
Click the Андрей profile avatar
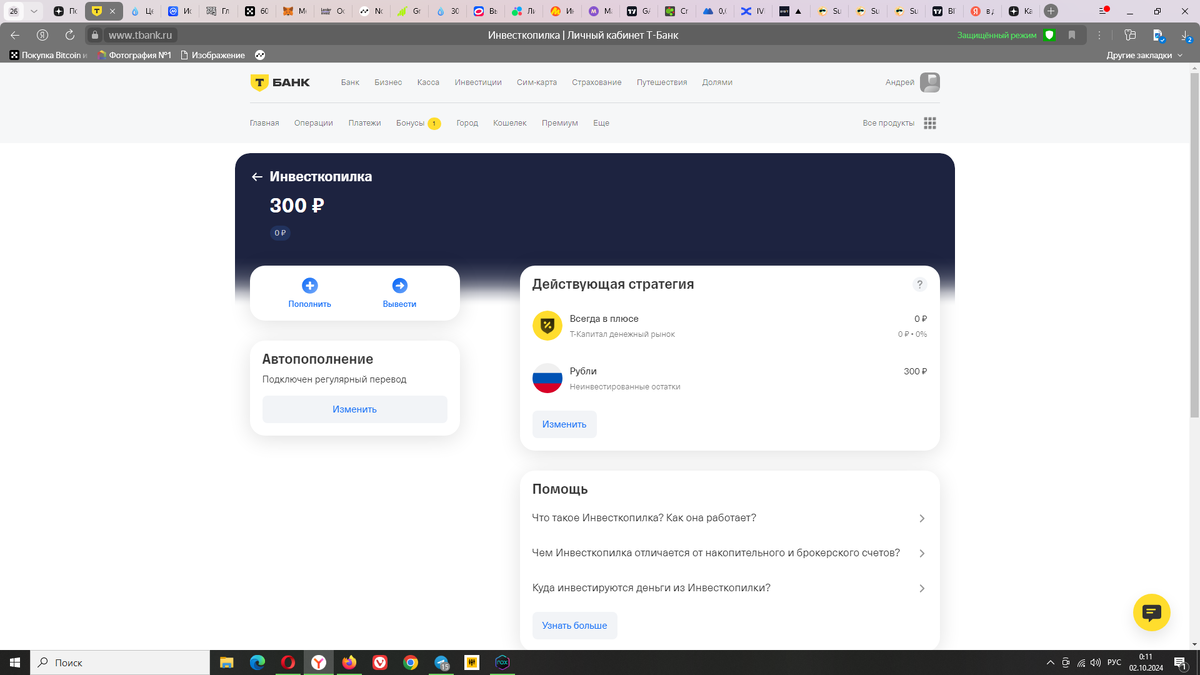[930, 82]
